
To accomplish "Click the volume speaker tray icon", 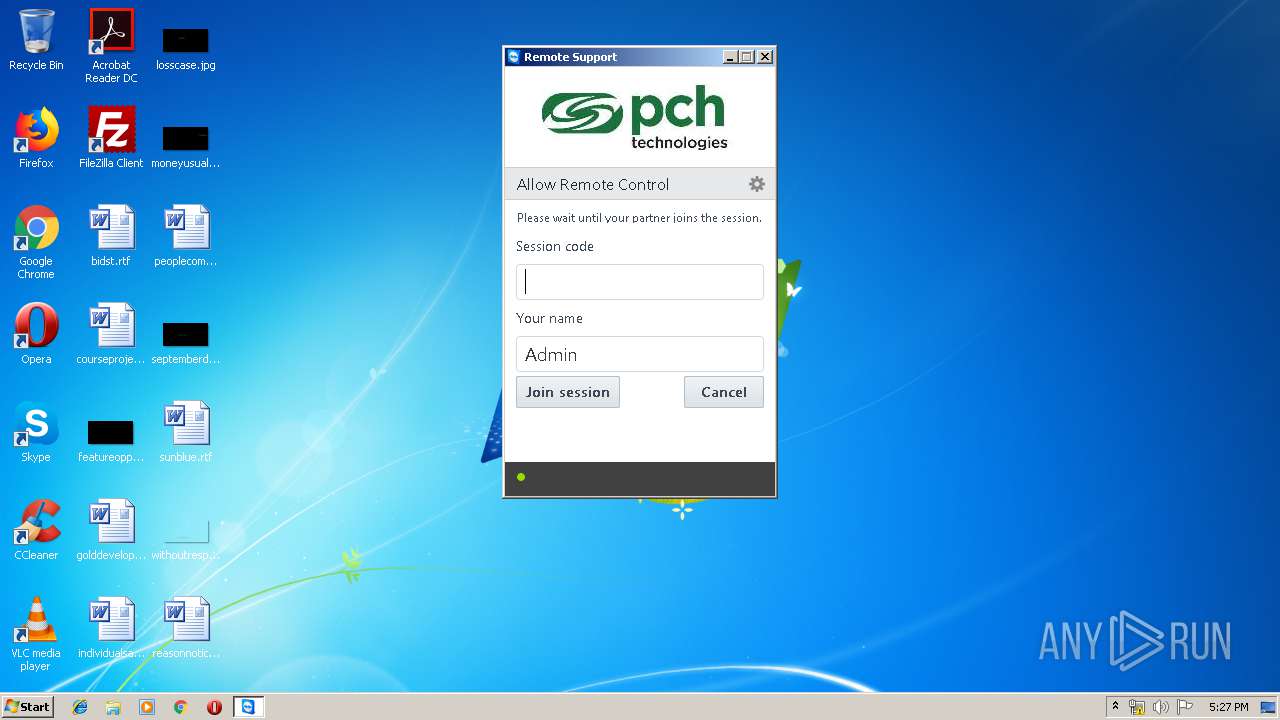I will point(1160,707).
